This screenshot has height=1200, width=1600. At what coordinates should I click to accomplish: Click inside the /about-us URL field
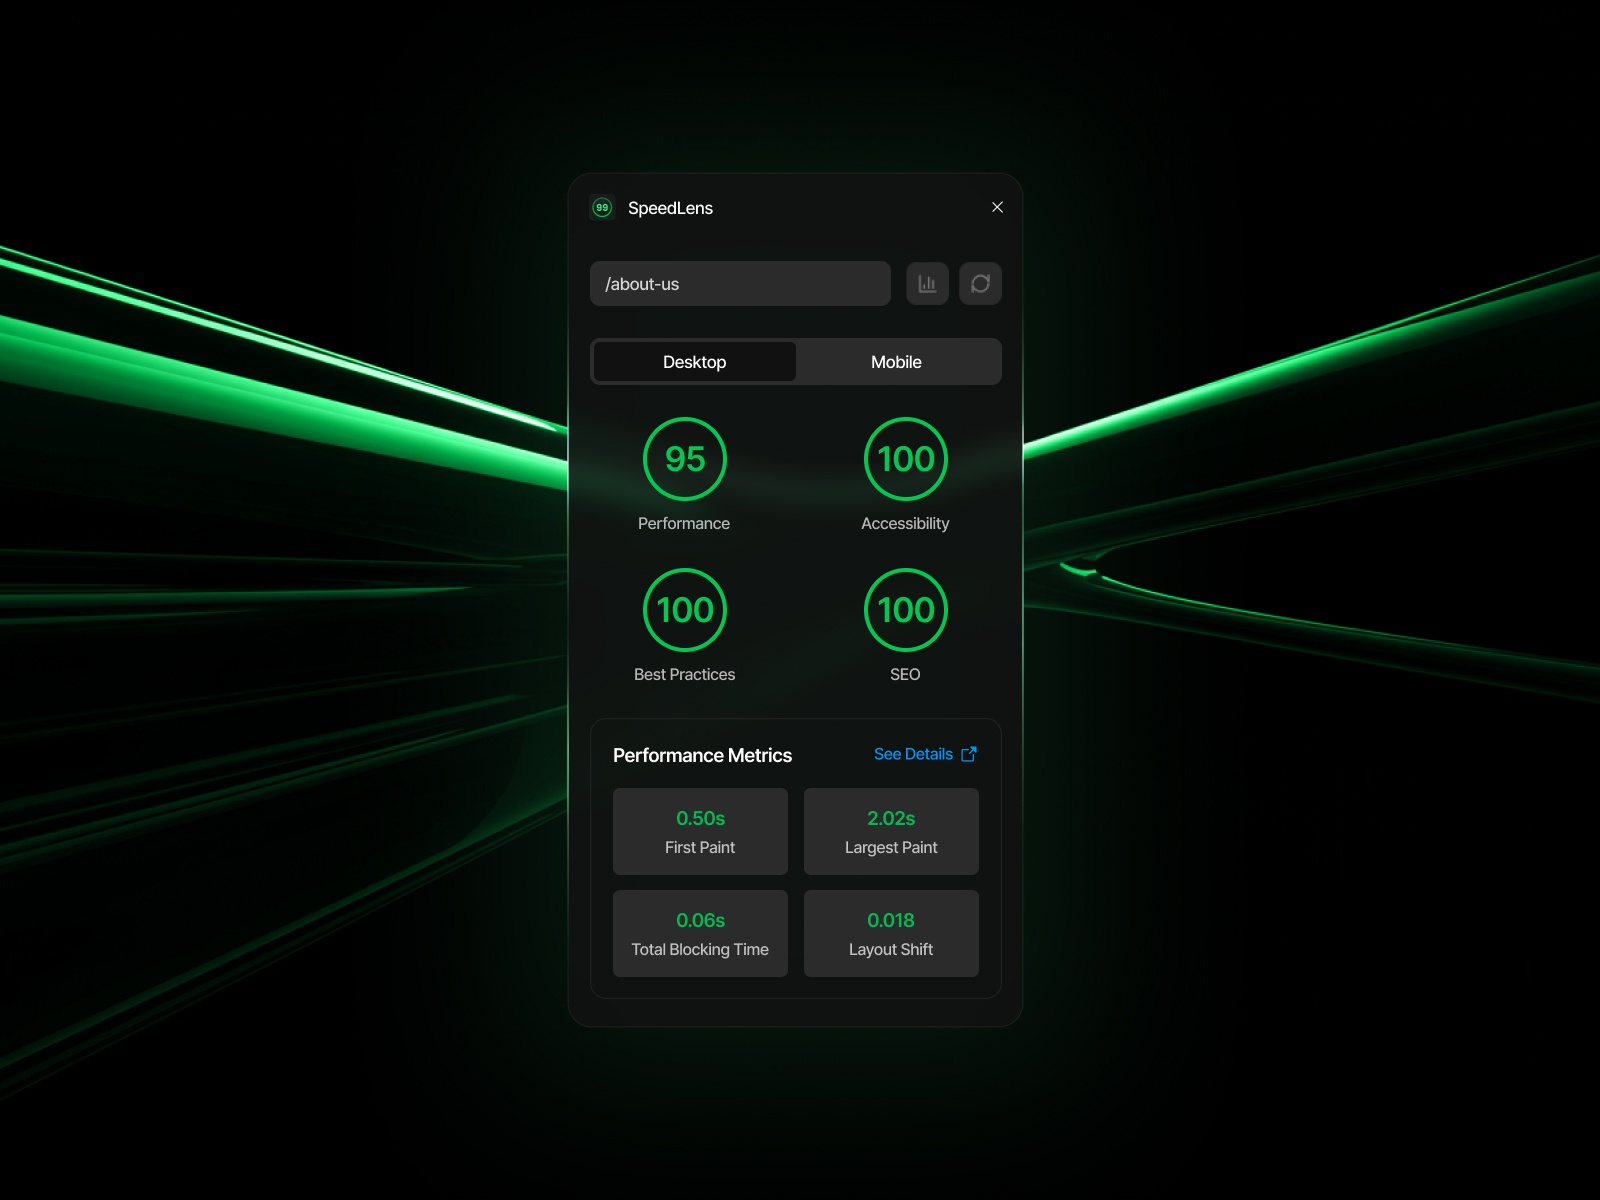click(x=740, y=283)
